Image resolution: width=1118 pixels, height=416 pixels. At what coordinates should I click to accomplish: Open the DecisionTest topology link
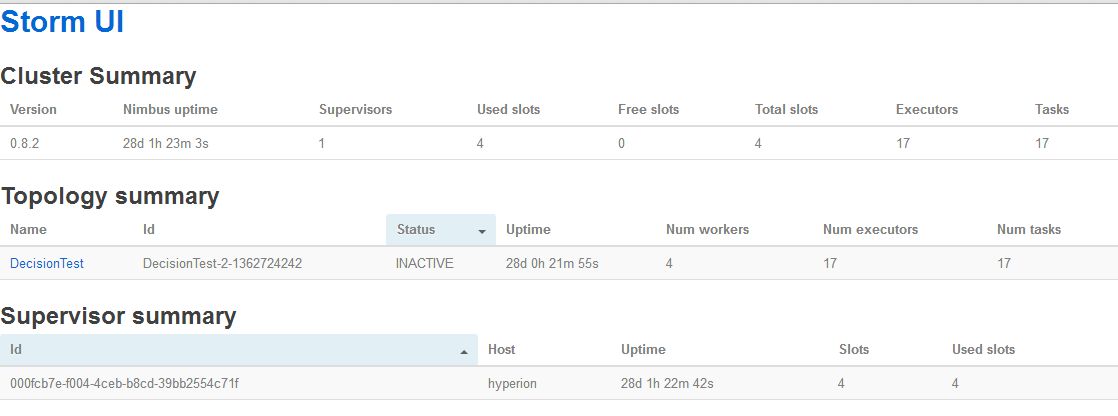click(x=46, y=263)
